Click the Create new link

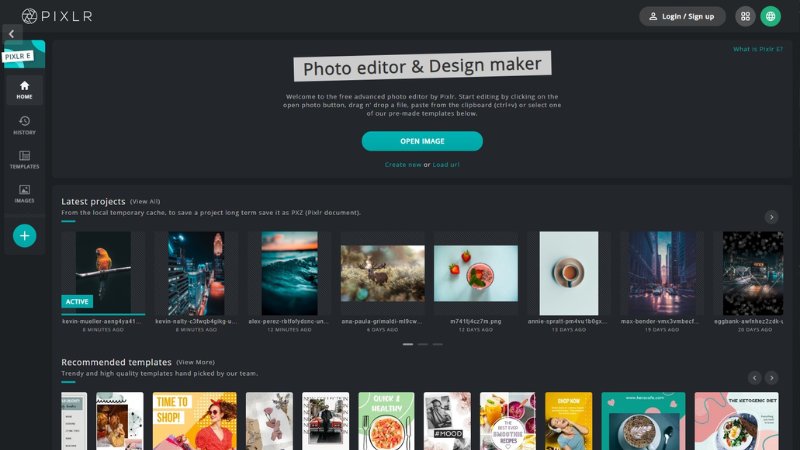[x=403, y=164]
